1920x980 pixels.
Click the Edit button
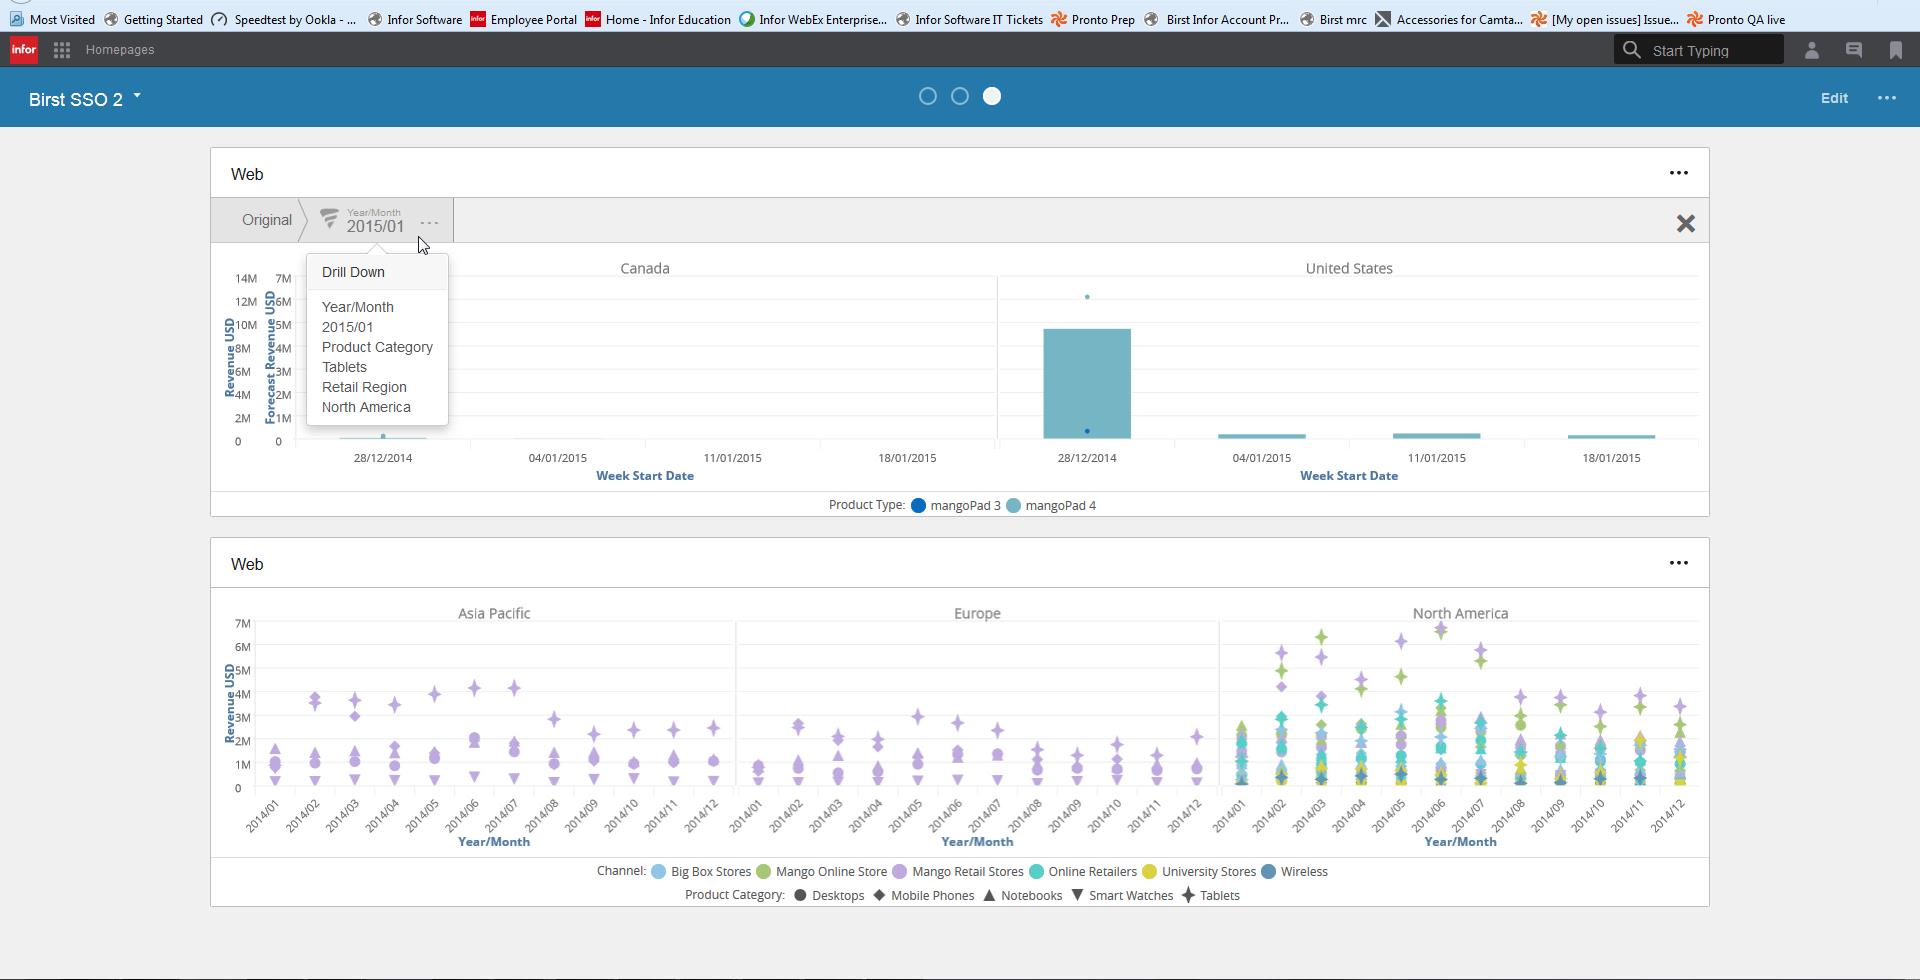click(1833, 98)
